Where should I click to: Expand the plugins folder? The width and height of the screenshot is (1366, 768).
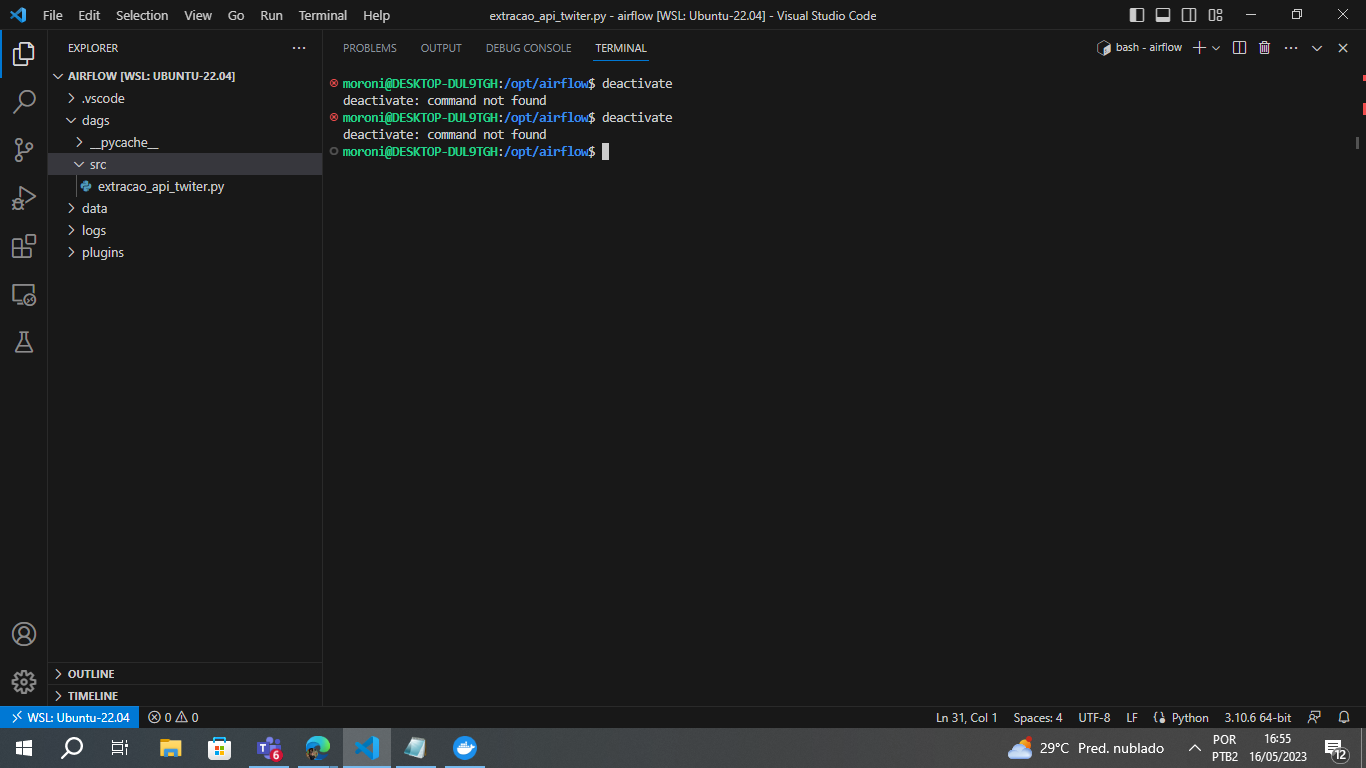[185, 252]
